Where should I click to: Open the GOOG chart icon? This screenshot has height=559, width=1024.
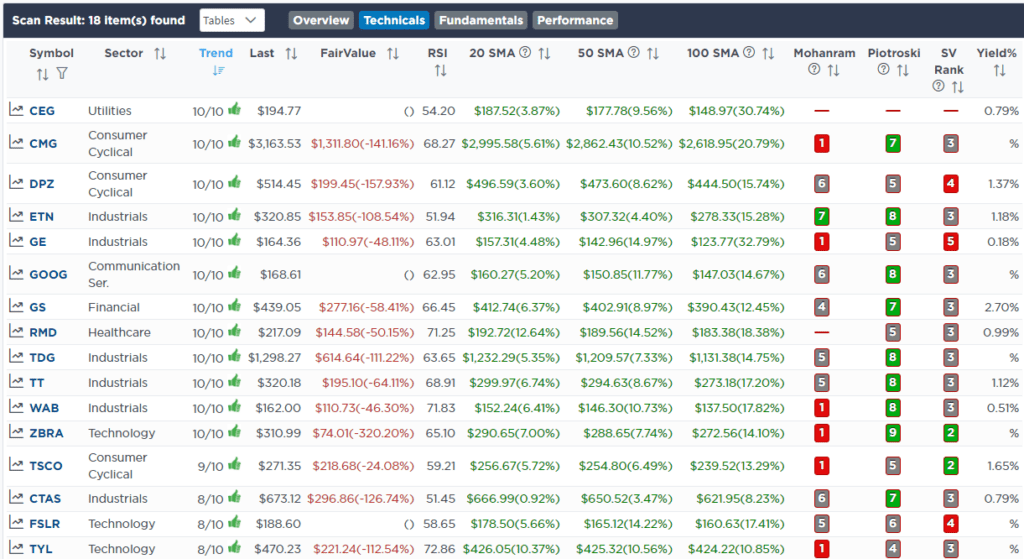coord(16,274)
